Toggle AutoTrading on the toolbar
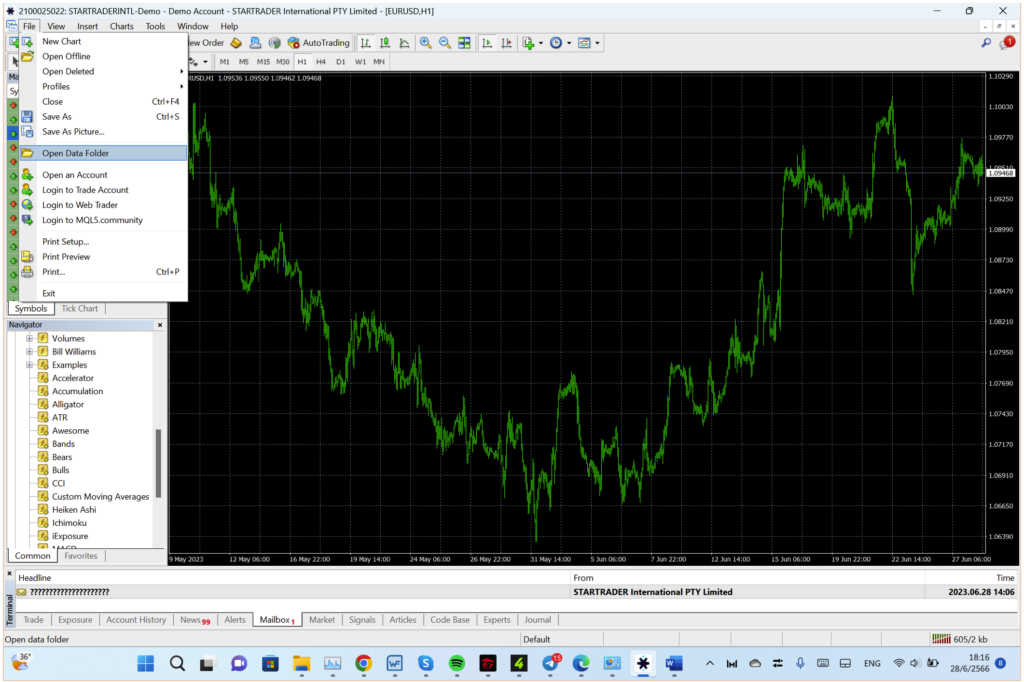 [x=319, y=43]
